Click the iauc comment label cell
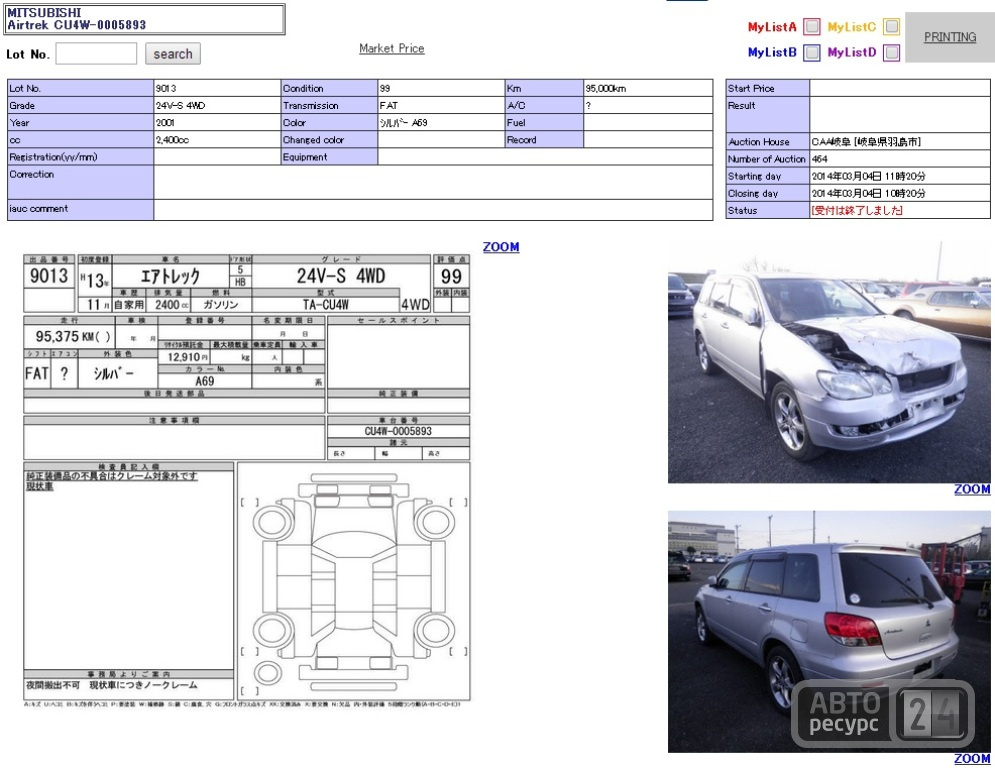 point(81,209)
